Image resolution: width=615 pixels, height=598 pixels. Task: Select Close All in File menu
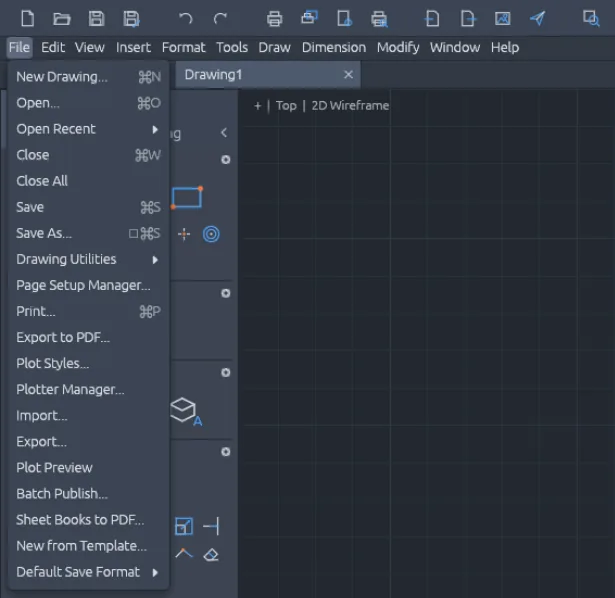pos(88,181)
